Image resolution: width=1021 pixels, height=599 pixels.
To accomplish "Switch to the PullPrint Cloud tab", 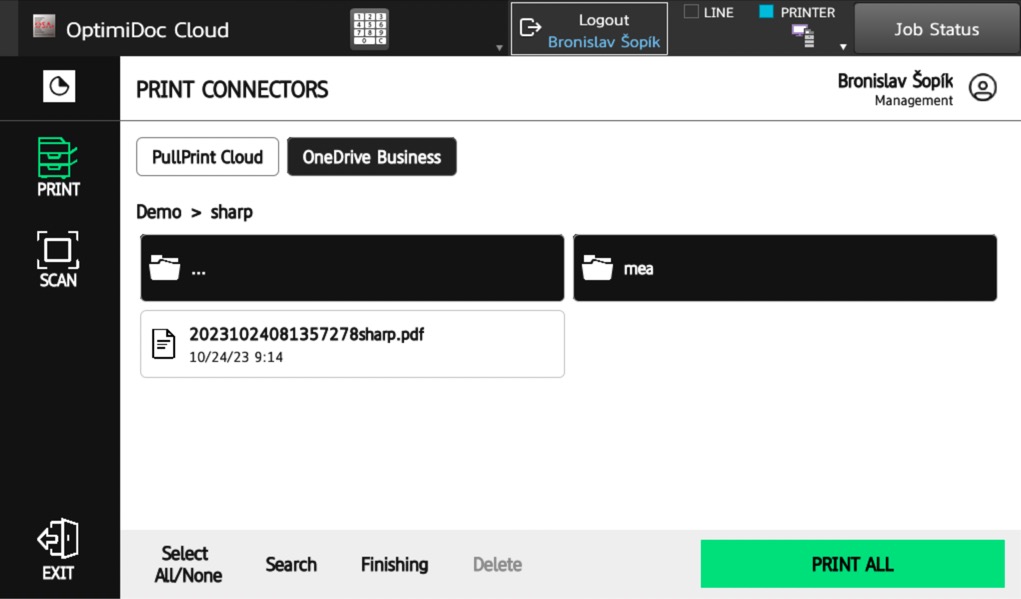I will coord(207,157).
